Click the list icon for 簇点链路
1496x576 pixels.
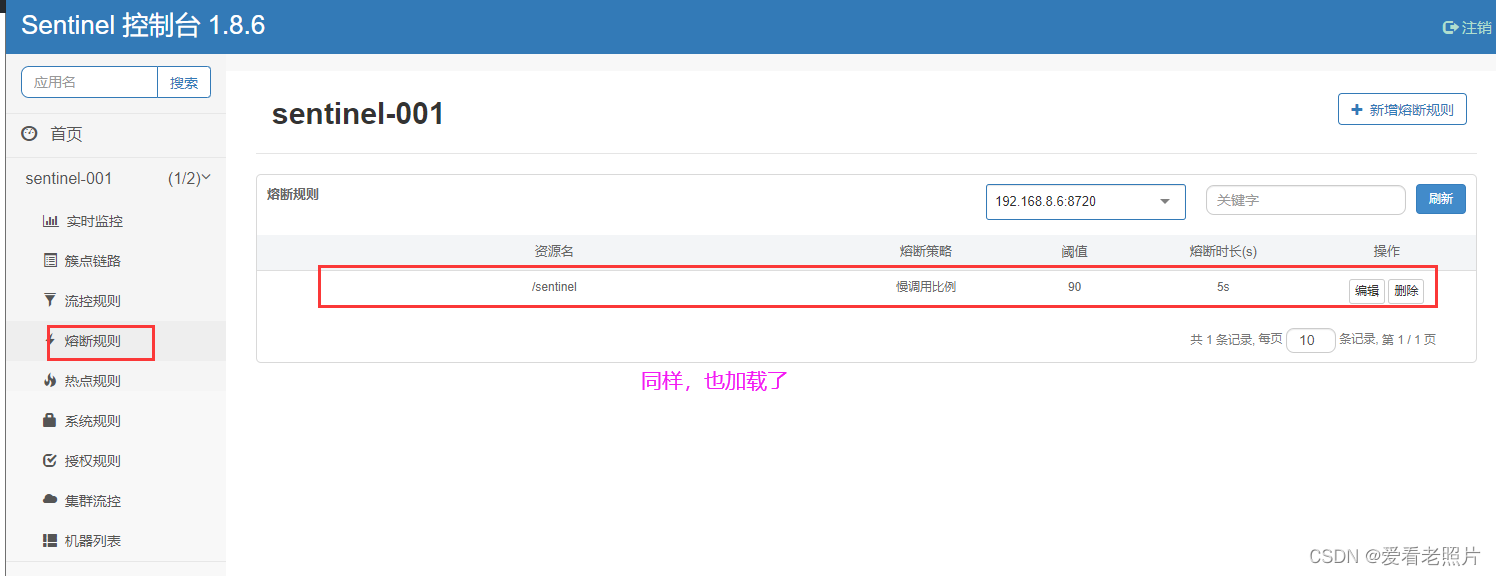coord(50,261)
